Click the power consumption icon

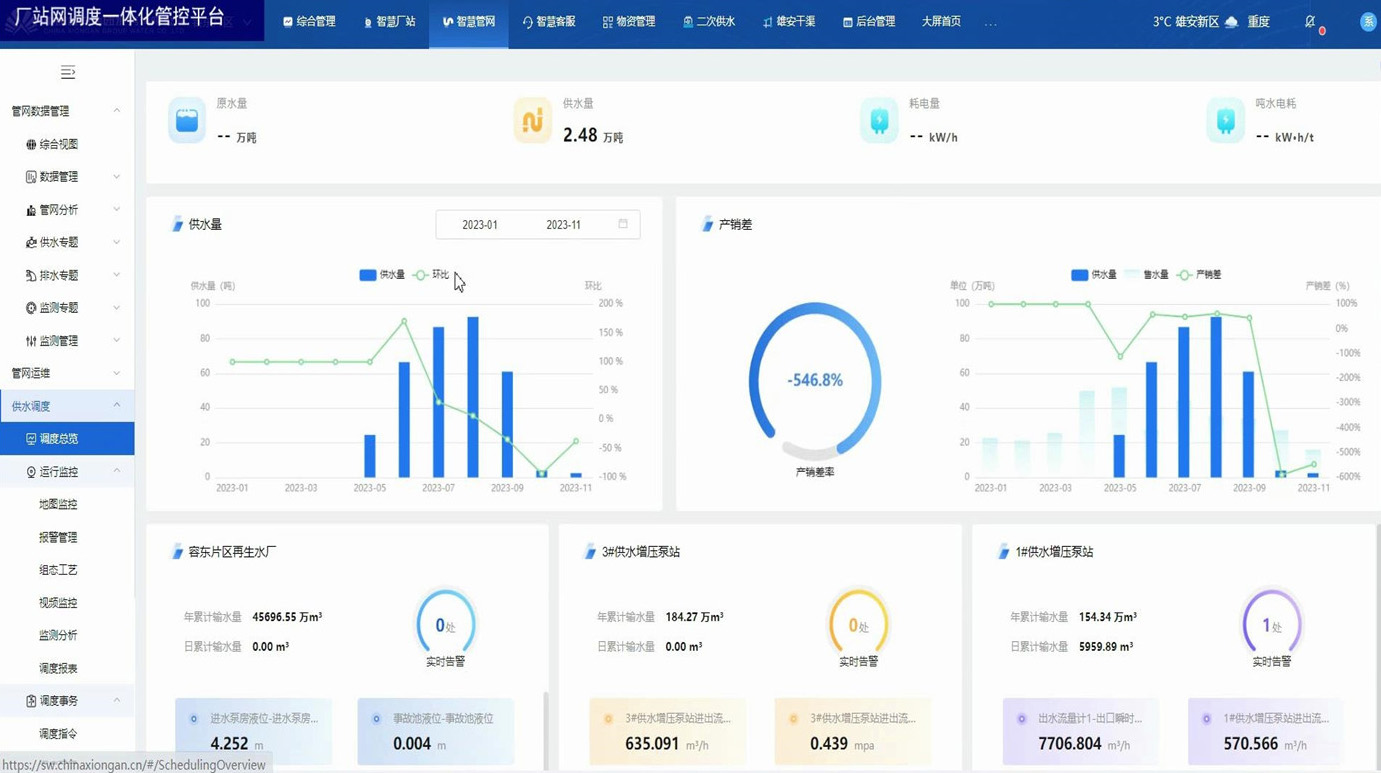click(x=879, y=121)
